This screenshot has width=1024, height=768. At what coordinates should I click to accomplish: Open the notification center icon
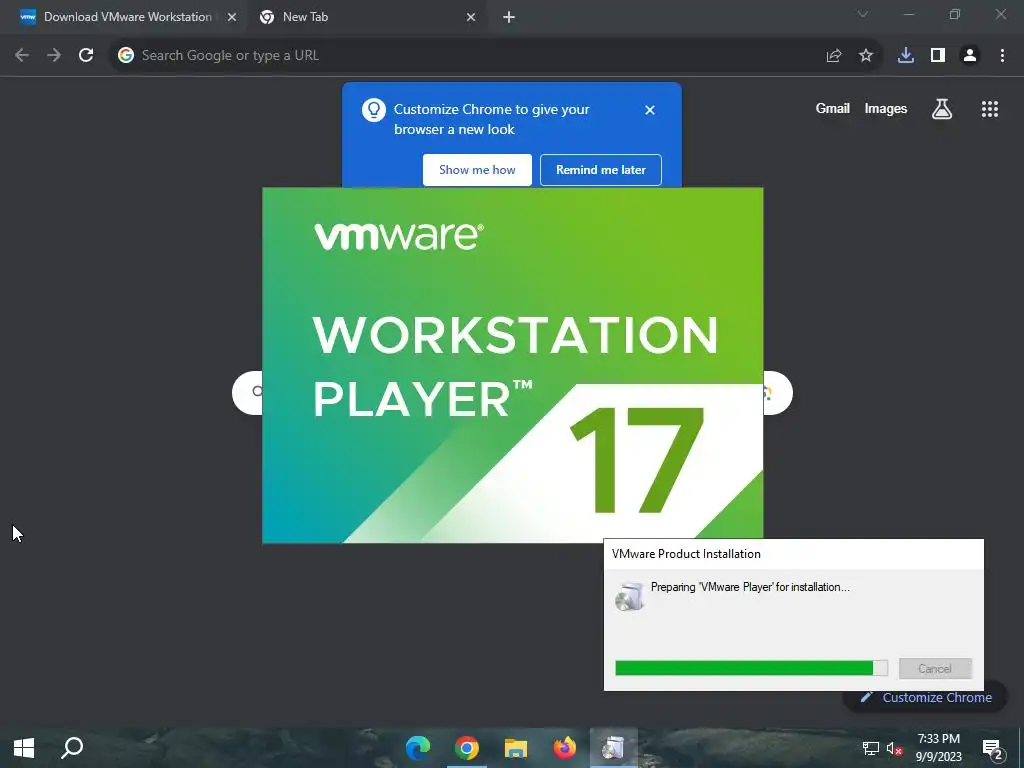click(993, 748)
